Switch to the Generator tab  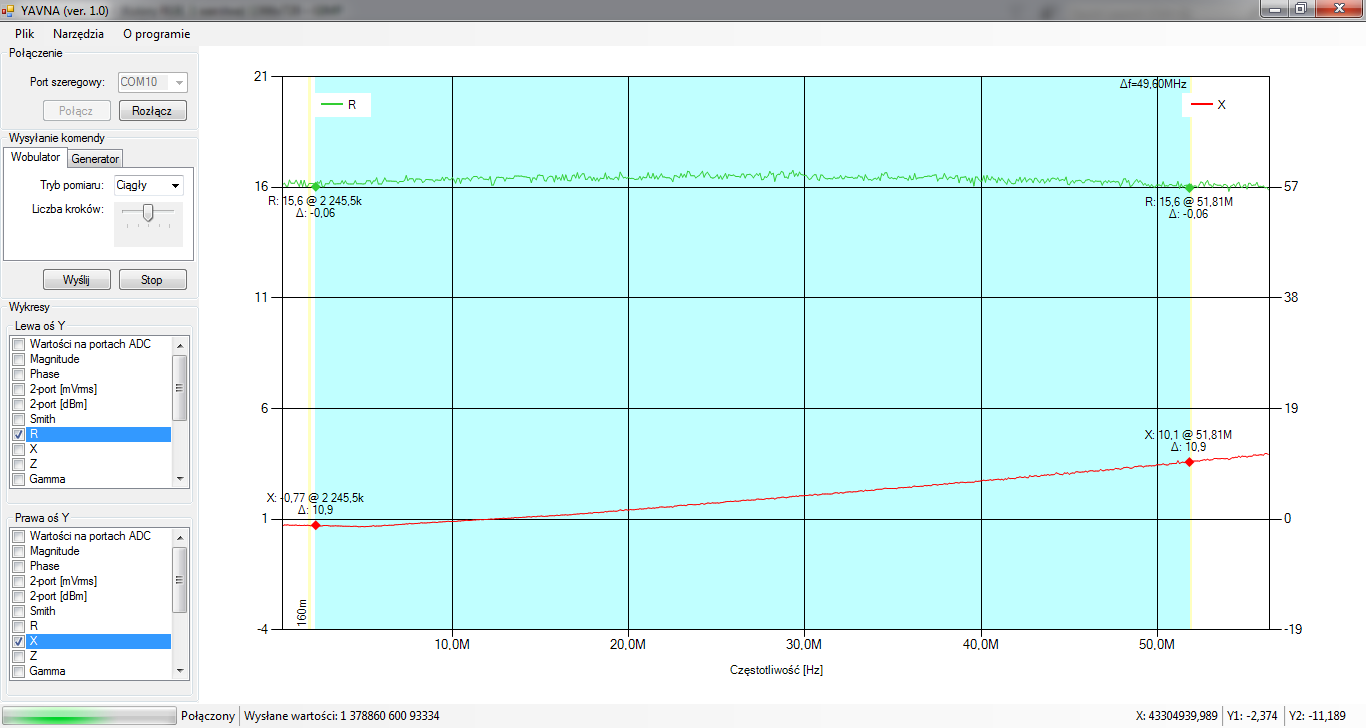pyautogui.click(x=95, y=159)
